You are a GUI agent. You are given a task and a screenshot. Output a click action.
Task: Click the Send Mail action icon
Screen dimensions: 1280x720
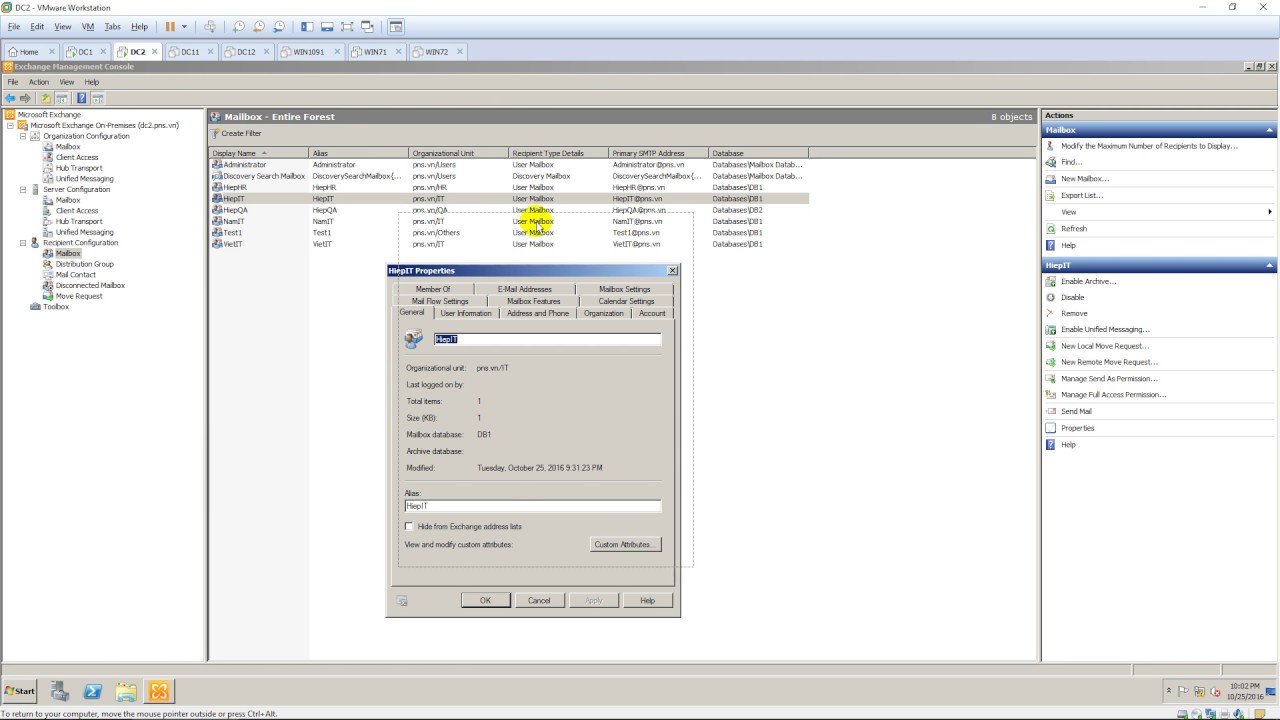[1050, 411]
